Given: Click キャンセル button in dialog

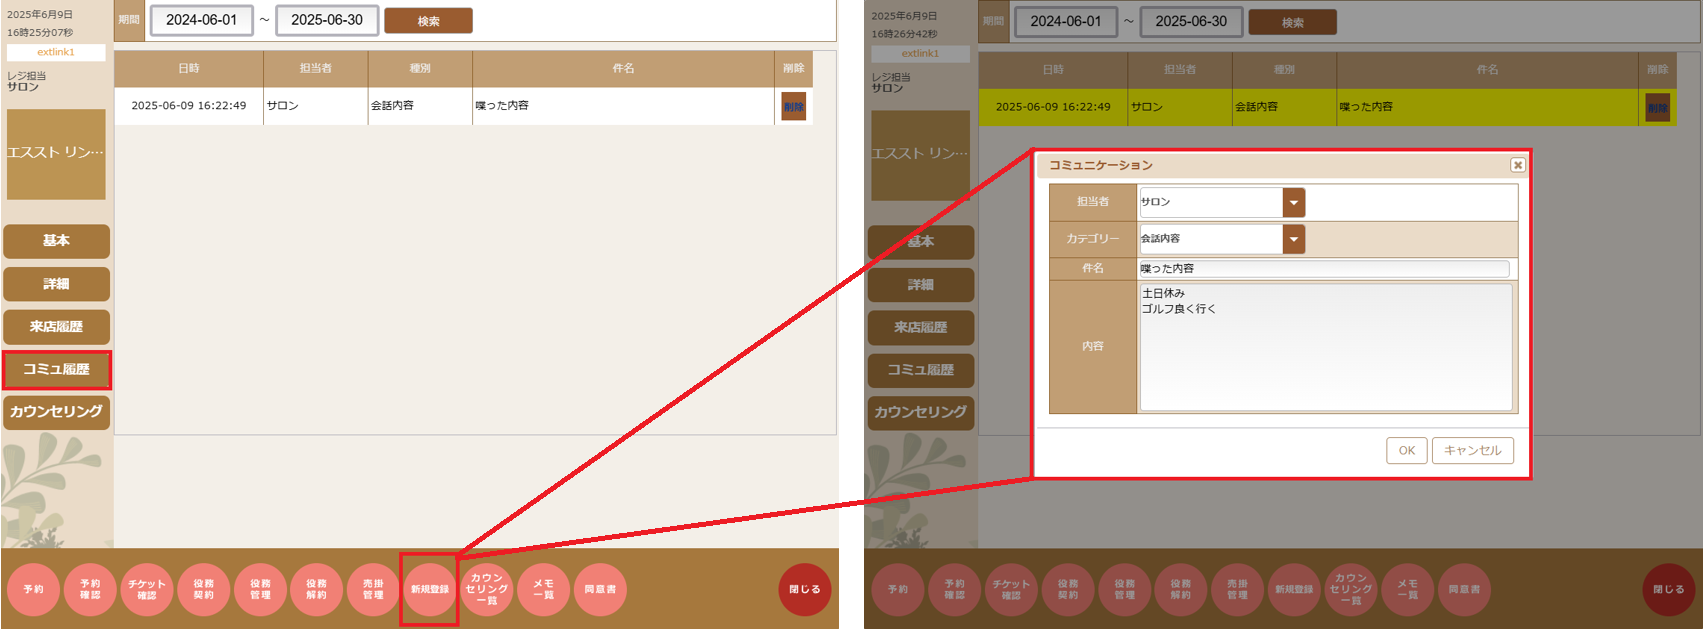Looking at the screenshot, I should click(x=1473, y=450).
